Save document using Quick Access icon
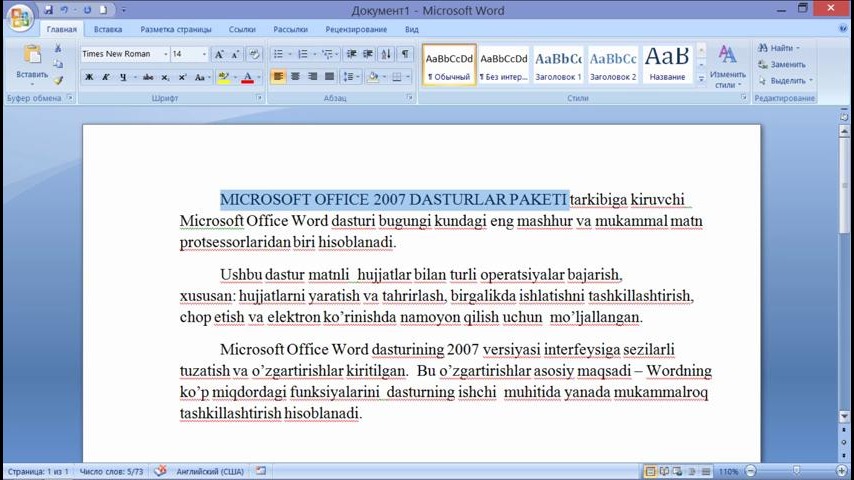The width and height of the screenshot is (854, 480). 48,10
